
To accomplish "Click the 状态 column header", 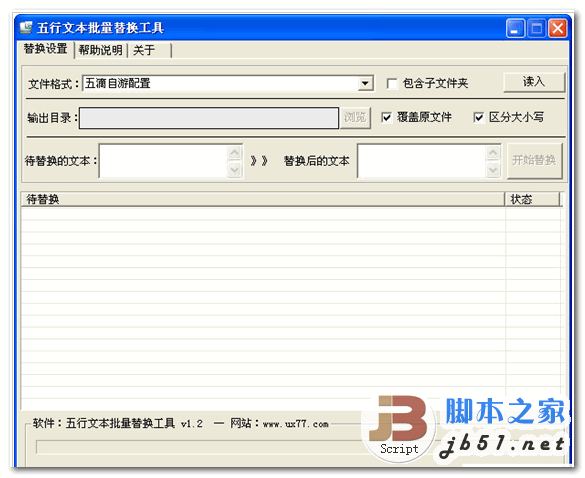I will pos(533,199).
